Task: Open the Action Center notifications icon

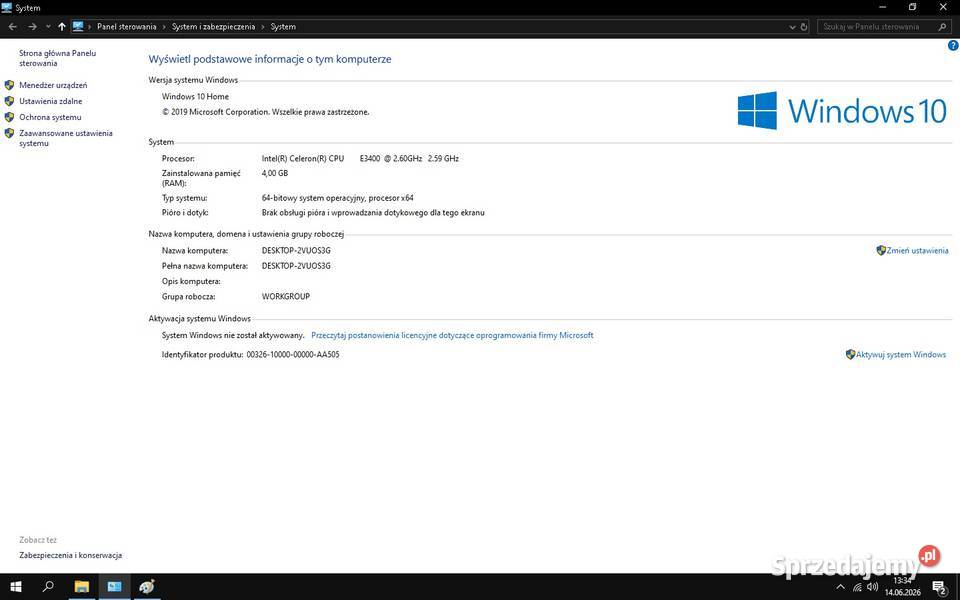Action: coord(940,587)
